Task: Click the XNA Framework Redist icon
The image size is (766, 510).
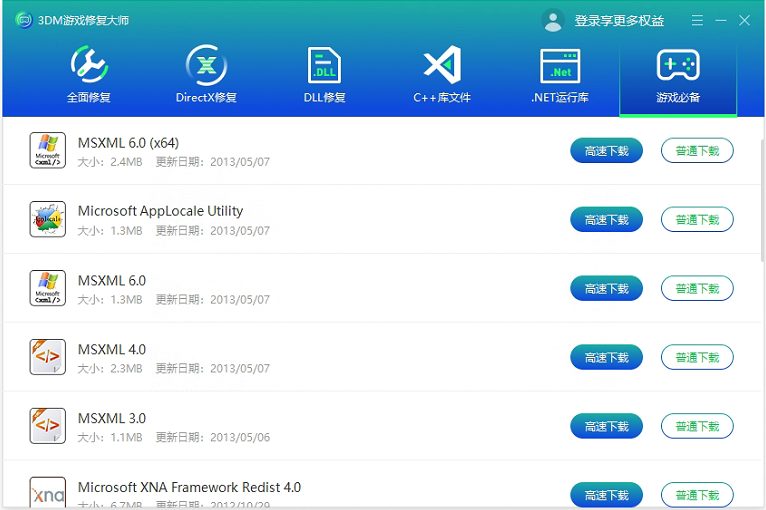Action: click(47, 492)
